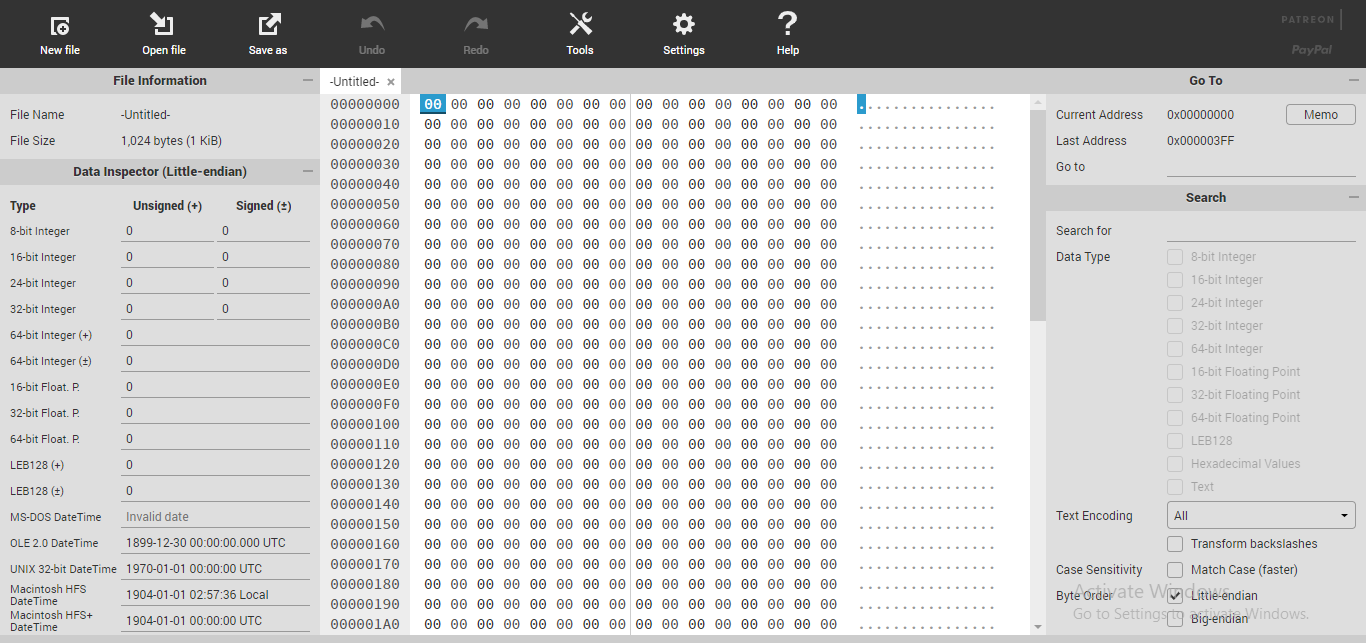The height and width of the screenshot is (643, 1366).
Task: Enable Match Case (faster) checkbox
Action: coord(1175,570)
